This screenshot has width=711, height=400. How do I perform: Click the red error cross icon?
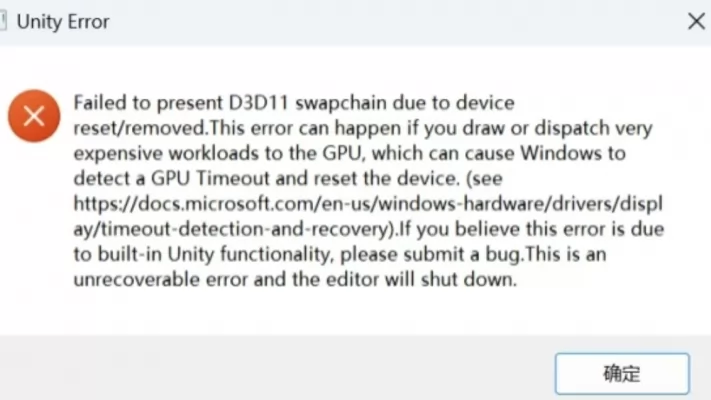pyautogui.click(x=34, y=116)
